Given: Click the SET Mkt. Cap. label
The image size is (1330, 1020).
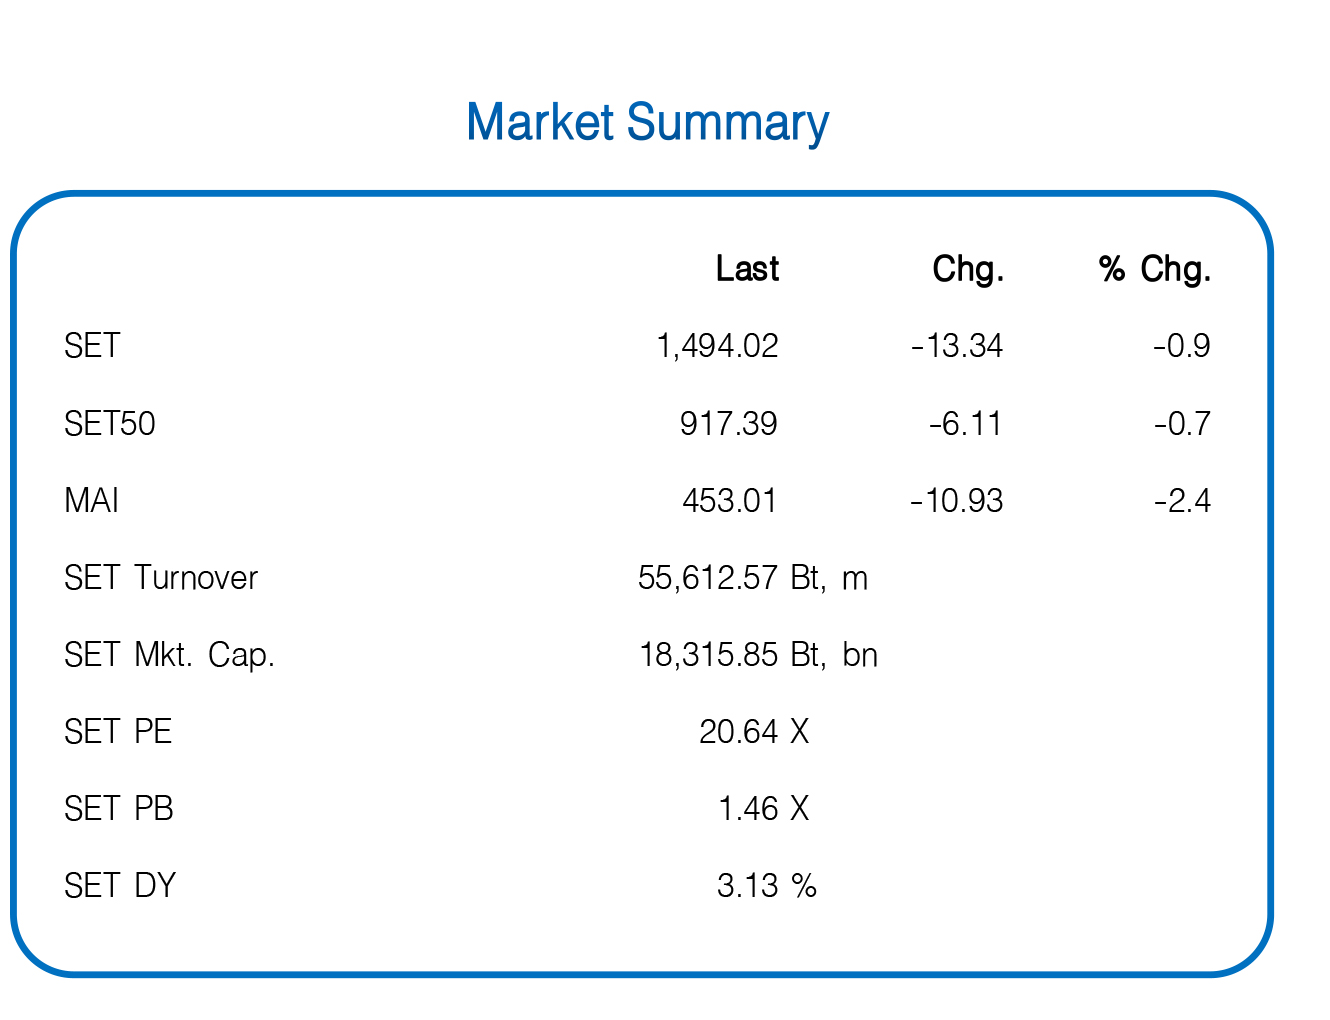Looking at the screenshot, I should point(170,655).
